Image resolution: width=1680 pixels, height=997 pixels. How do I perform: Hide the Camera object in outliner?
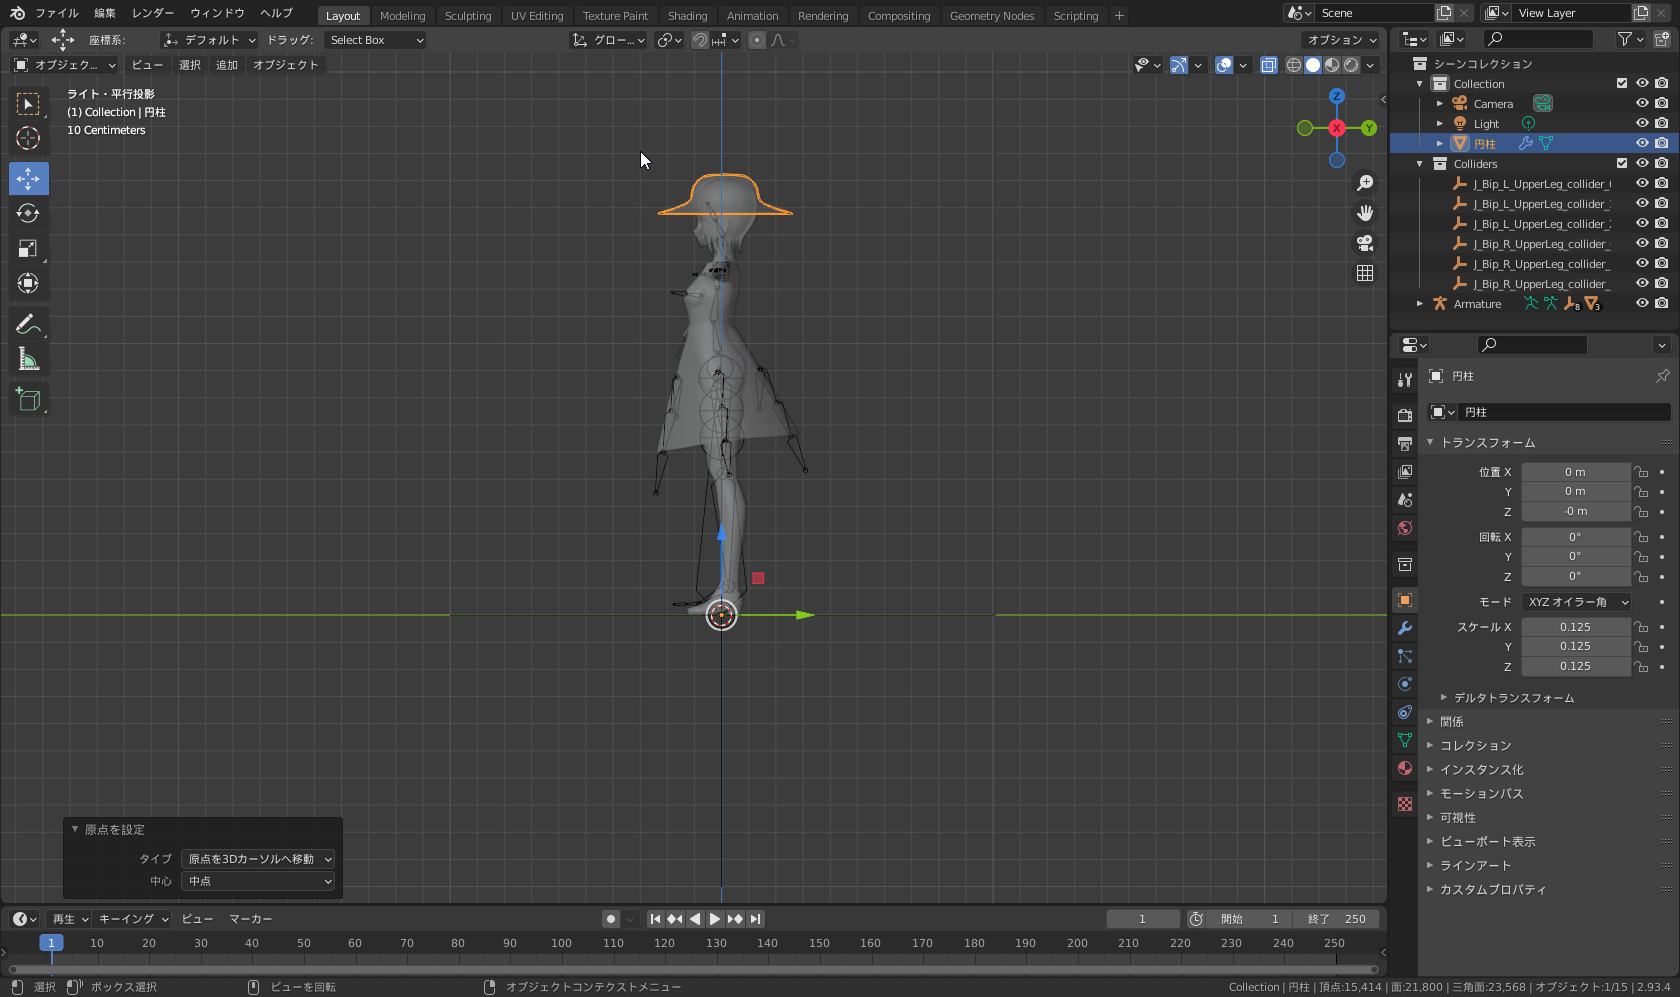pyautogui.click(x=1642, y=104)
